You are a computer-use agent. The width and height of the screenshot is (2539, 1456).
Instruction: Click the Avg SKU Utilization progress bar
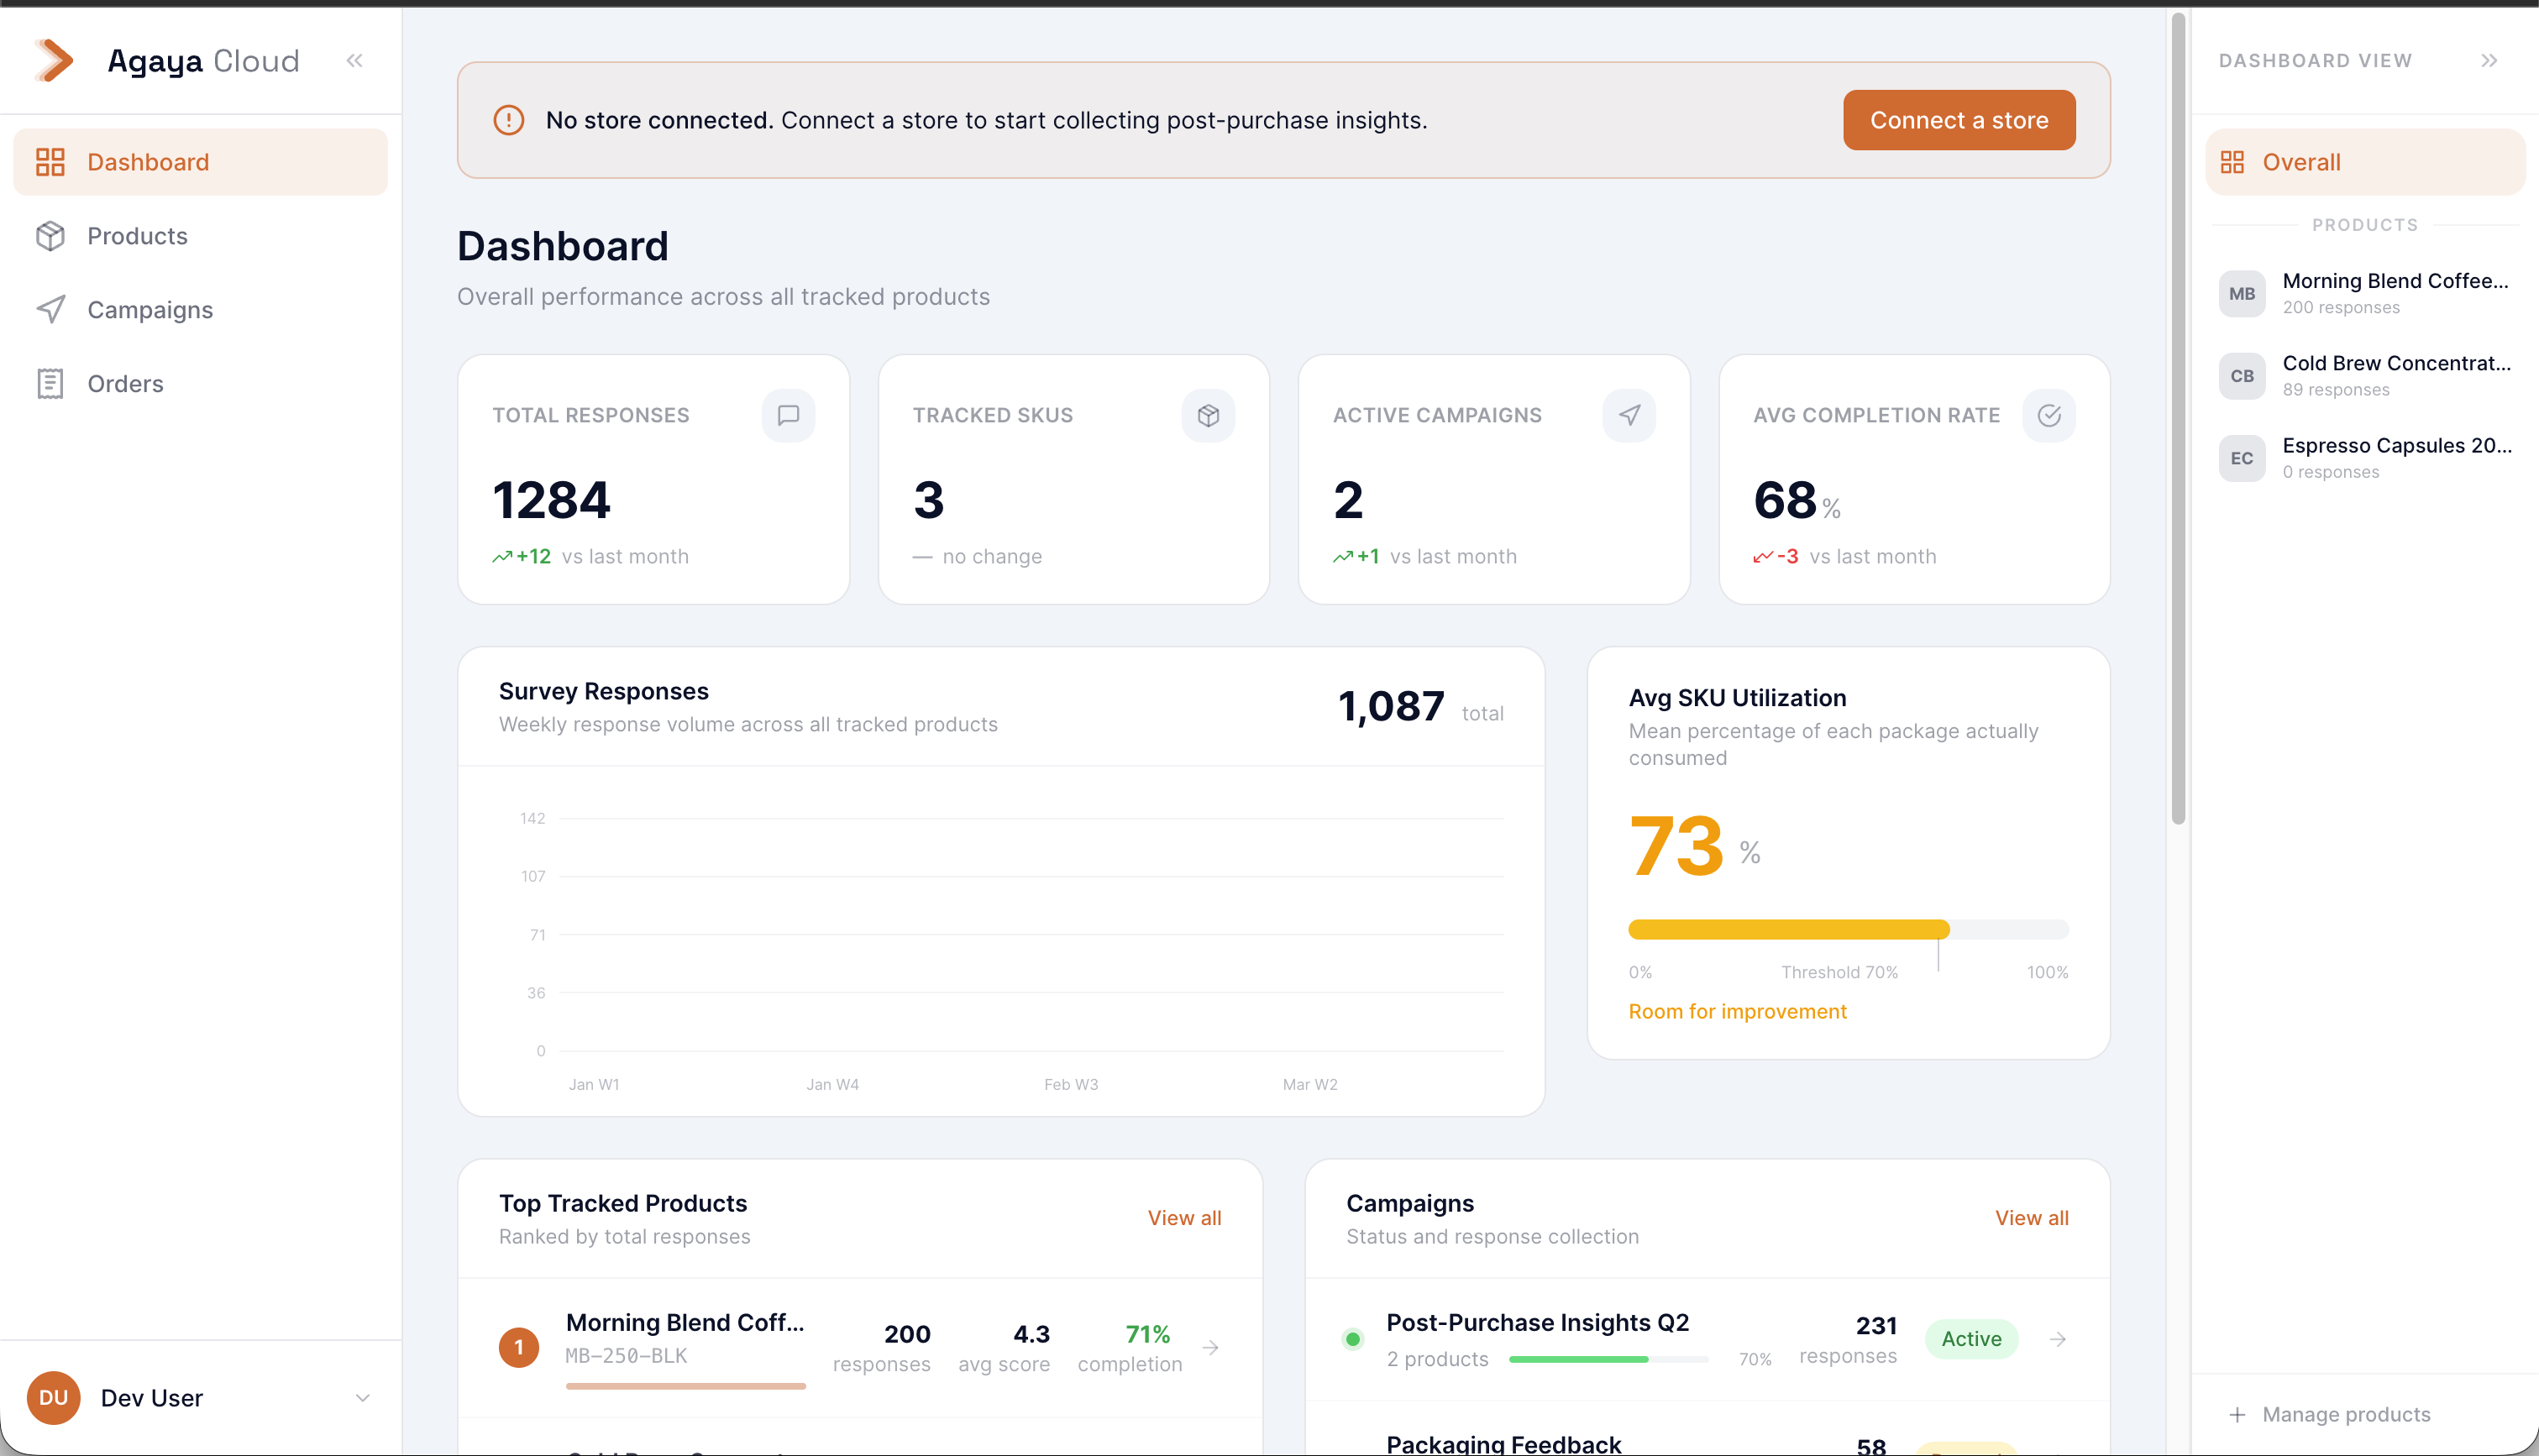coord(1848,929)
